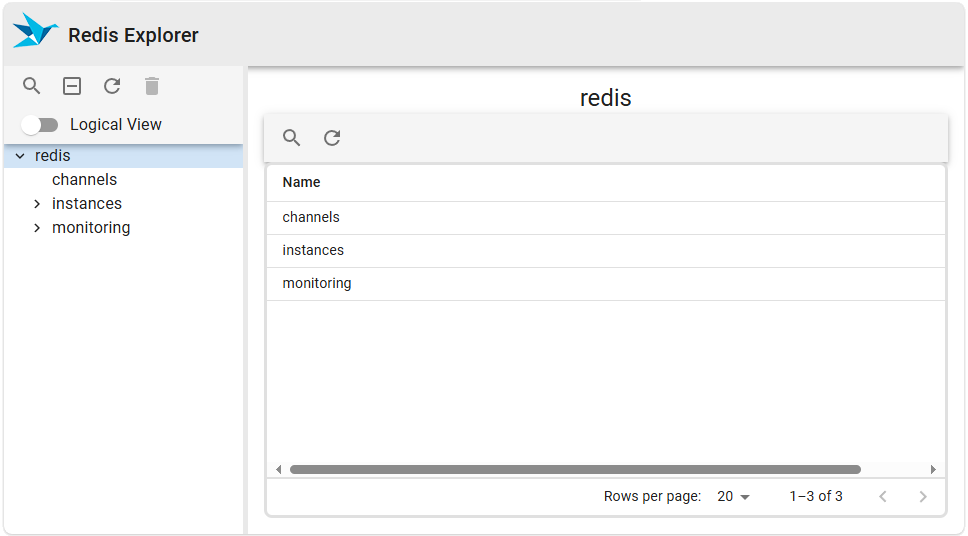
Task: Open search in the left tree toolbar
Action: (32, 86)
